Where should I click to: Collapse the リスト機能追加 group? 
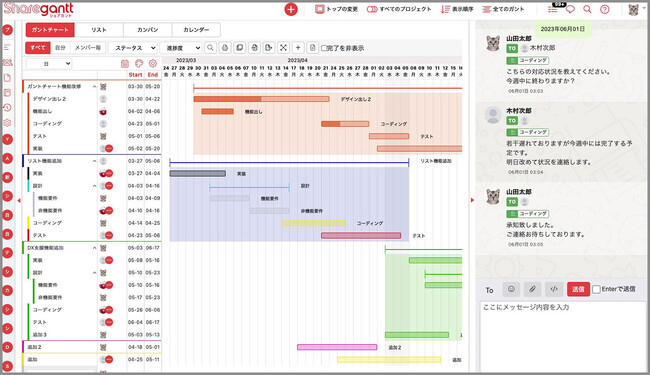(x=94, y=161)
